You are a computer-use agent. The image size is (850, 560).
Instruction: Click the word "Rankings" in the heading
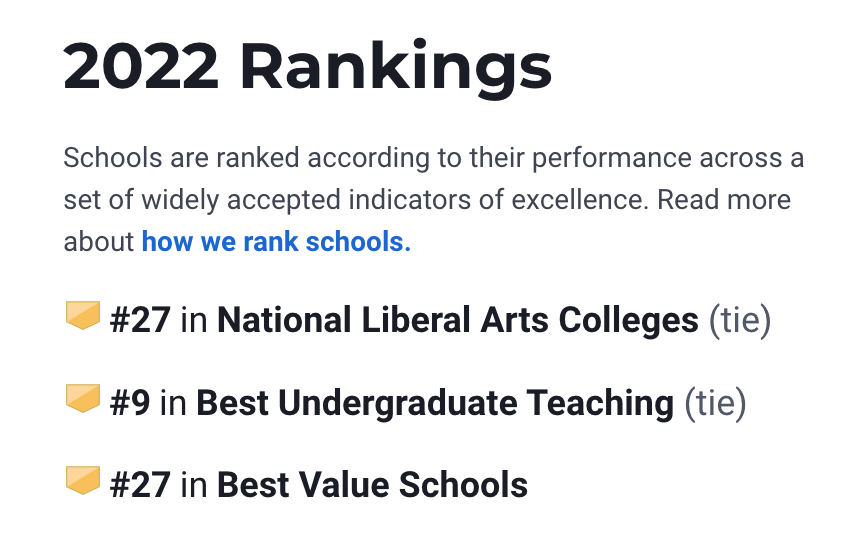395,67
